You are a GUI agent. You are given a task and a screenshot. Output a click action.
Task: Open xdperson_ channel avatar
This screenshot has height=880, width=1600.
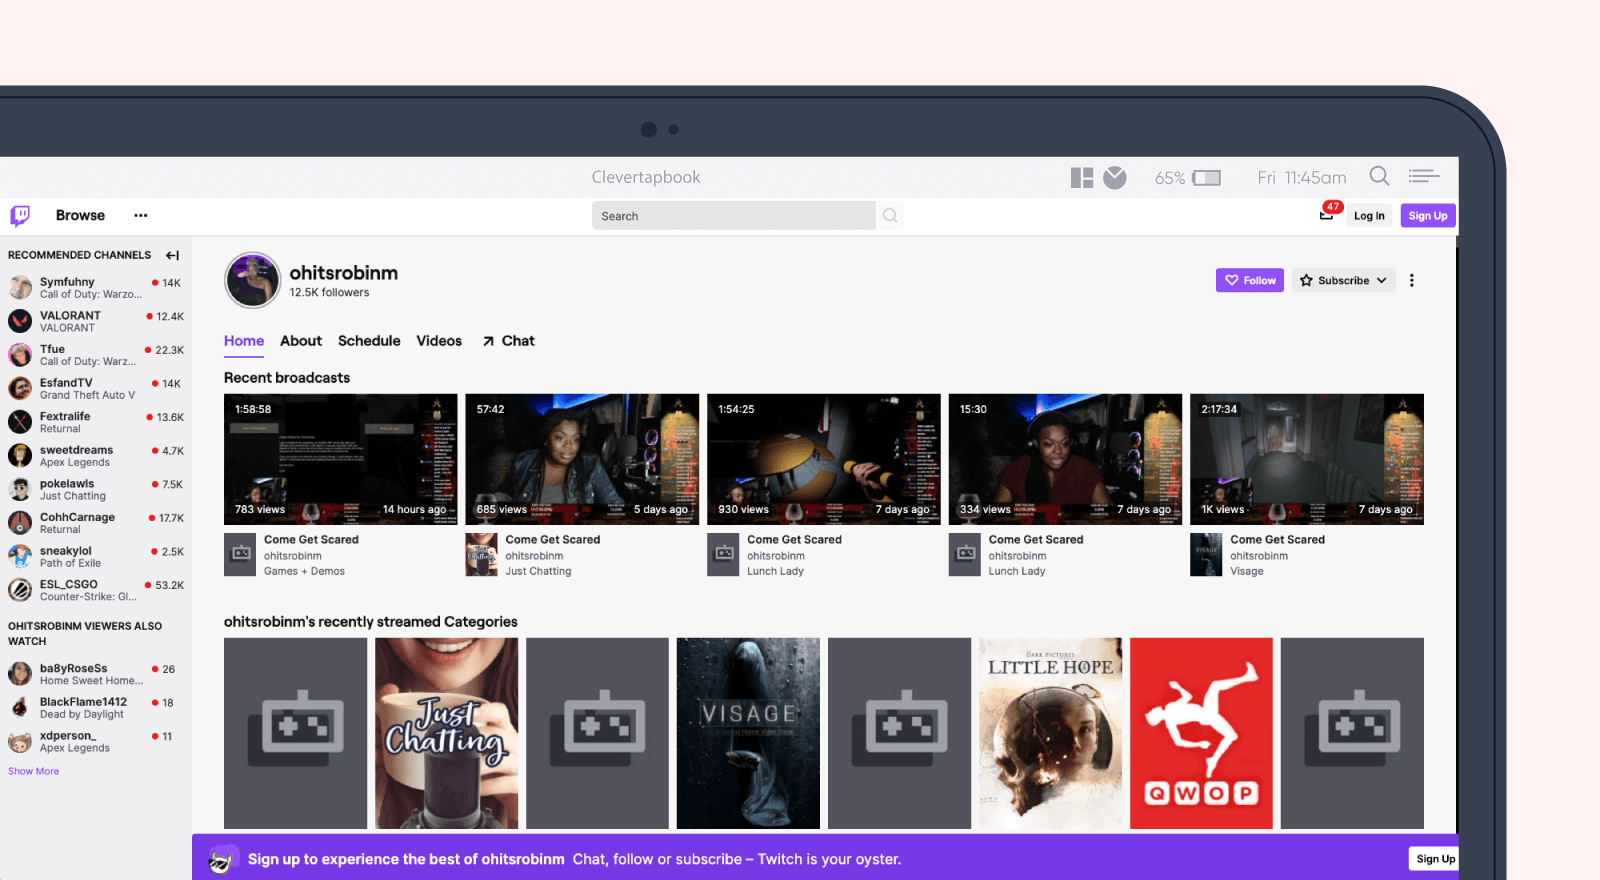[x=20, y=742]
